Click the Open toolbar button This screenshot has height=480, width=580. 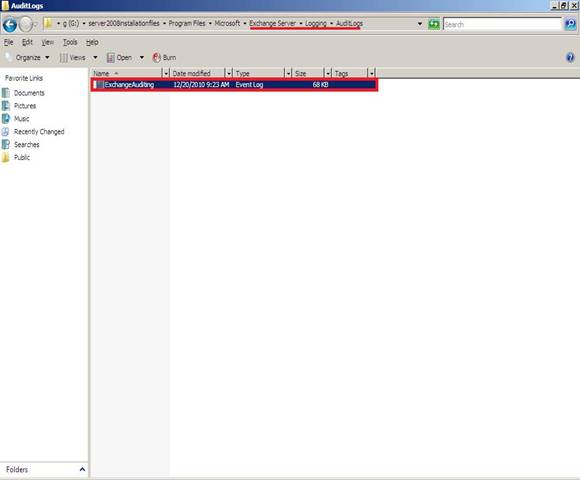pos(119,57)
